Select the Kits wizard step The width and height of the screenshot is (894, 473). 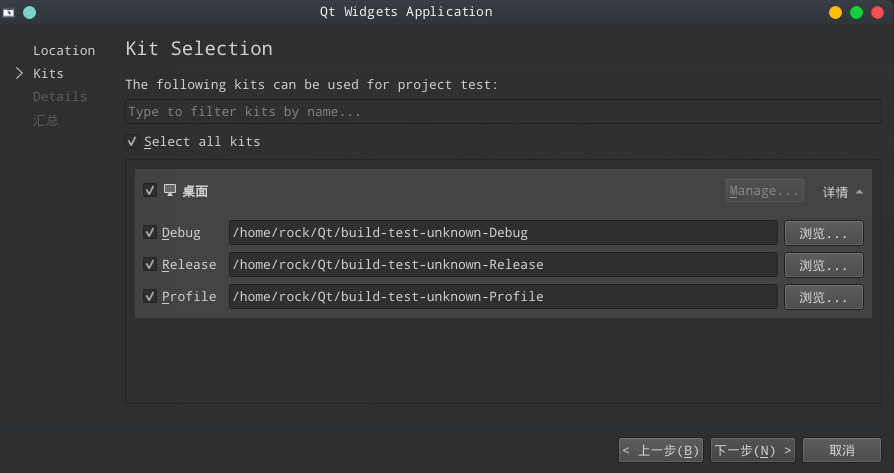tap(48, 74)
